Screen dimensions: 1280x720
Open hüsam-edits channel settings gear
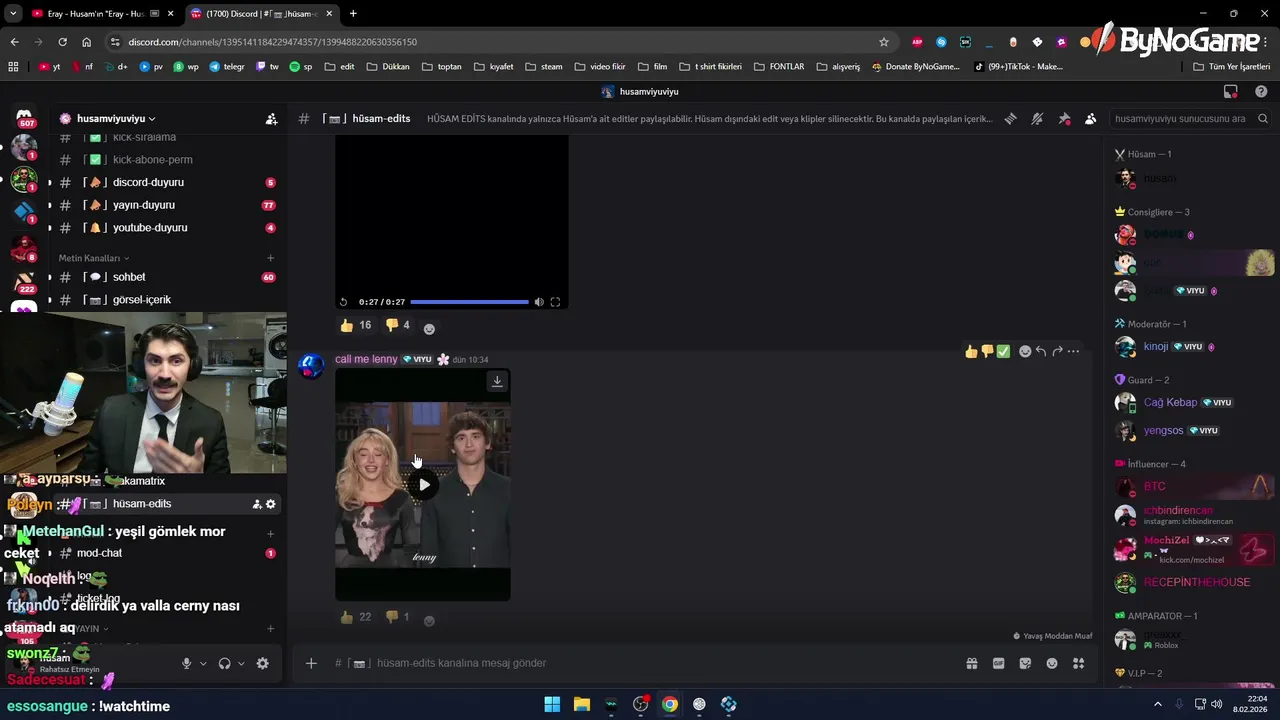270,504
